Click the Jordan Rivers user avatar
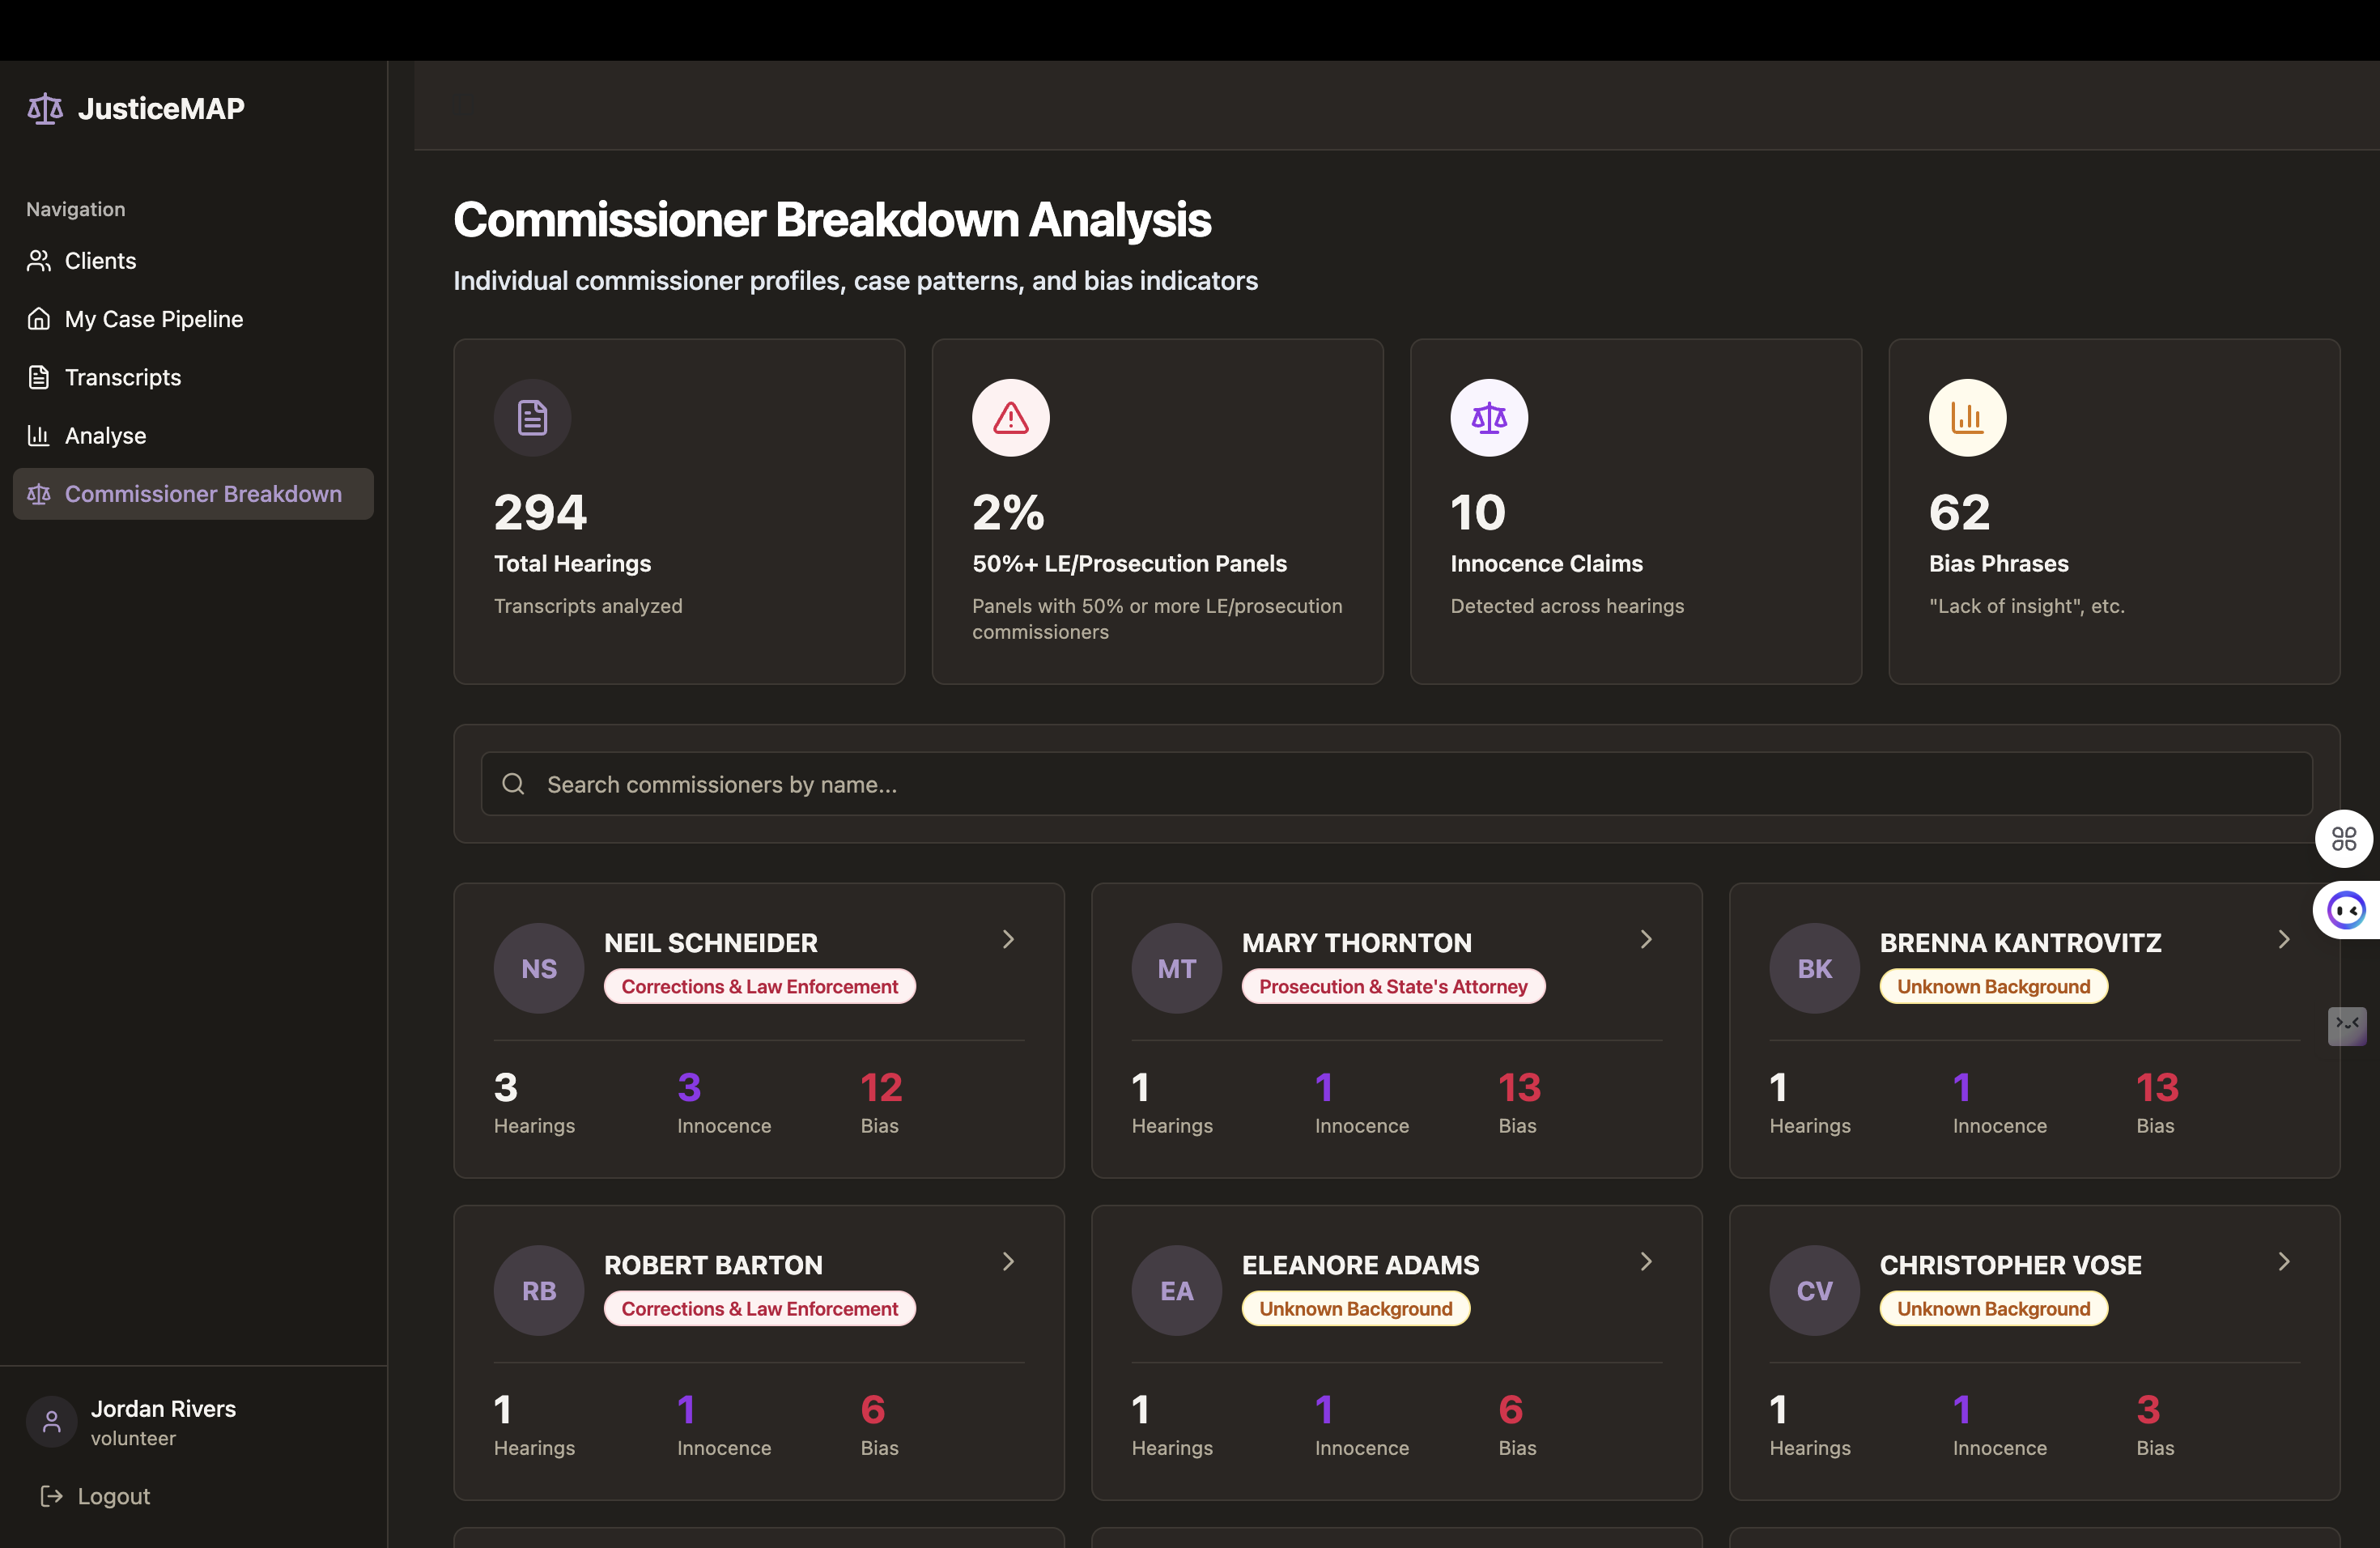 pos(52,1421)
